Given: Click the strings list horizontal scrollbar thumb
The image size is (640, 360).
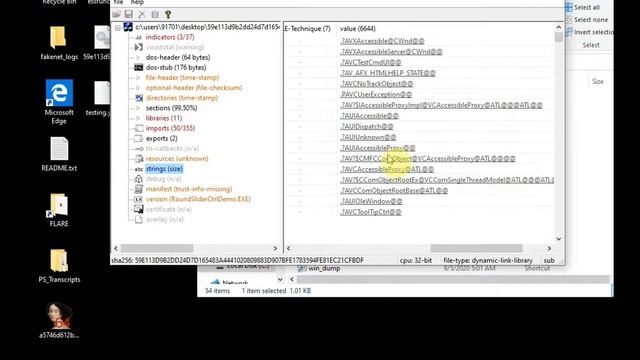Looking at the screenshot, I should coord(476,248).
